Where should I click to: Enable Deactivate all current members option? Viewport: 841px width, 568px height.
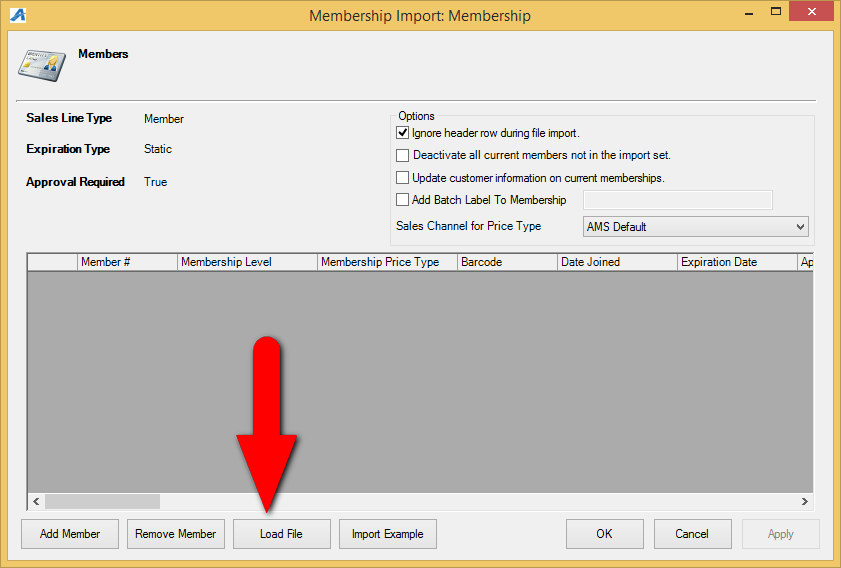[x=402, y=155]
